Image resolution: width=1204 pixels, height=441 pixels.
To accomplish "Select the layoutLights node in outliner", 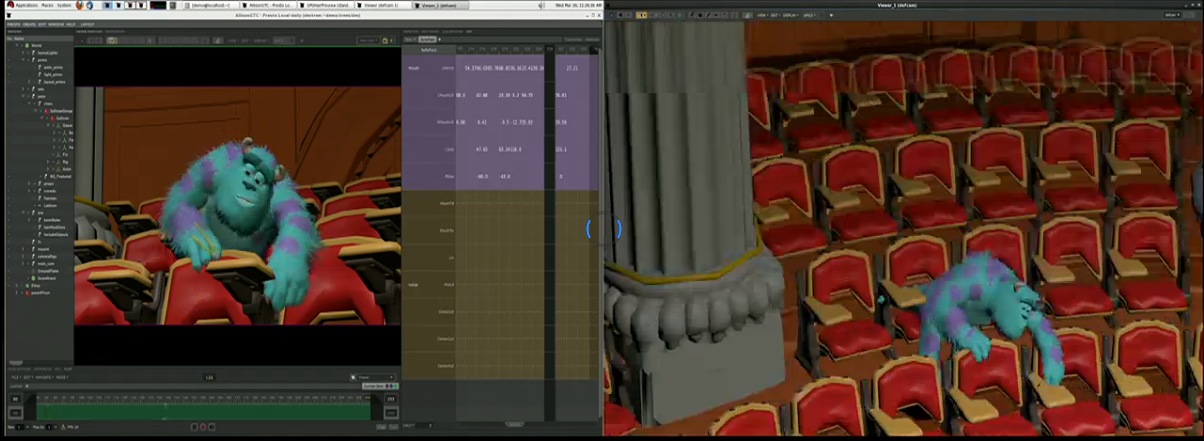I will (47, 53).
